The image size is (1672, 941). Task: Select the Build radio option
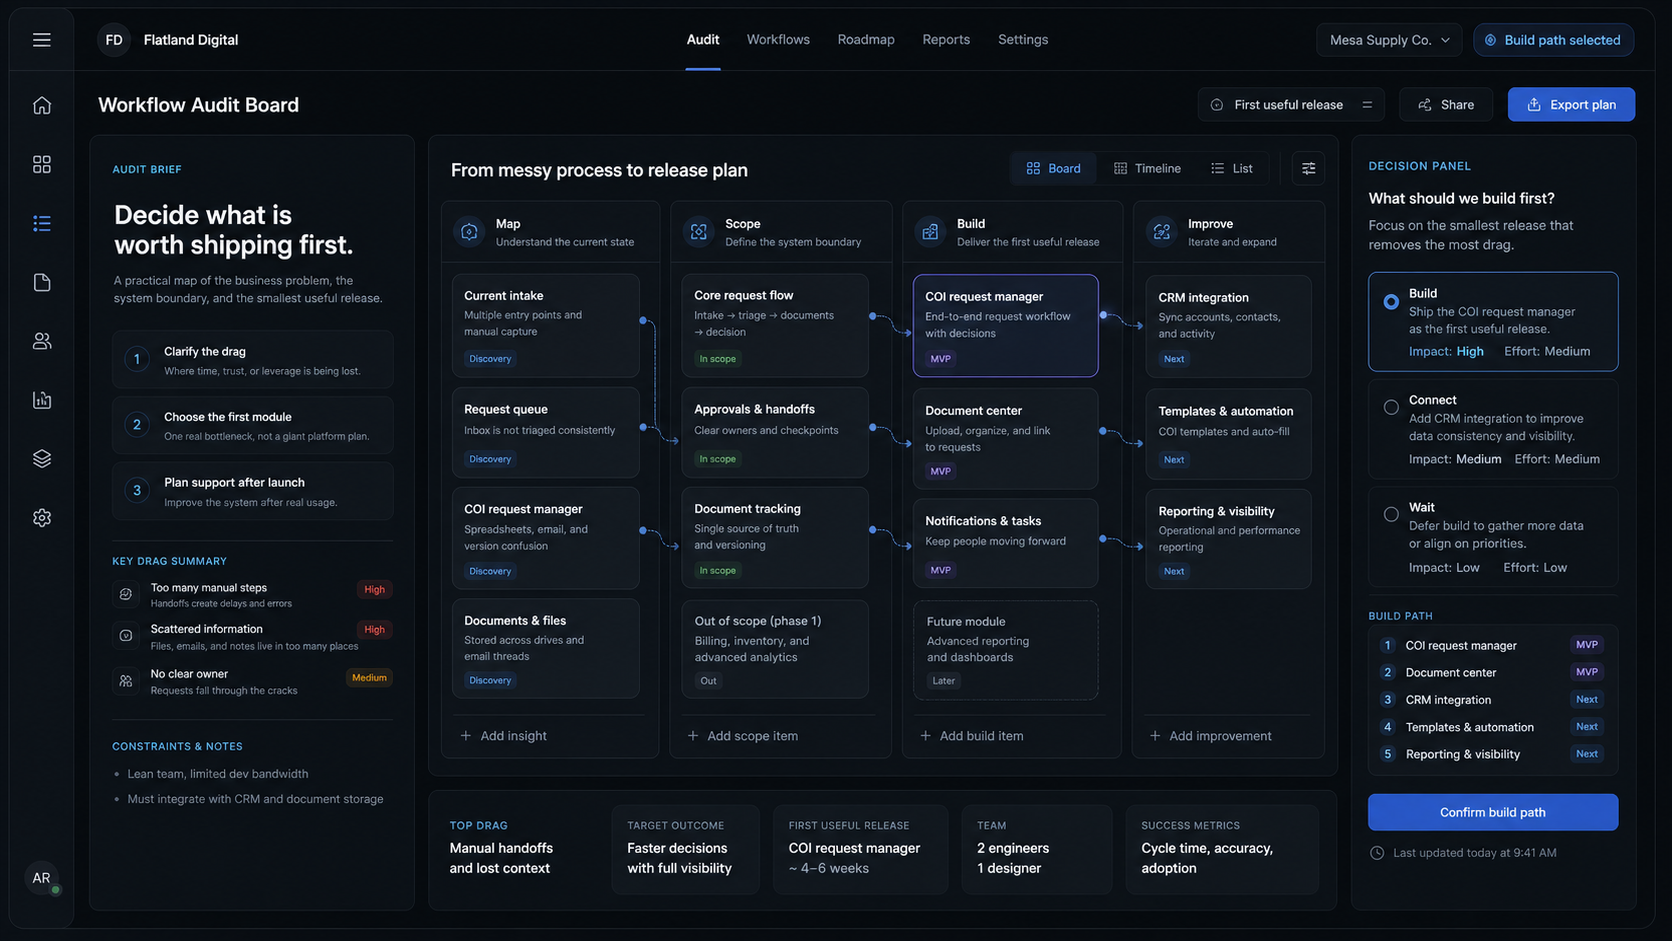pos(1391,301)
